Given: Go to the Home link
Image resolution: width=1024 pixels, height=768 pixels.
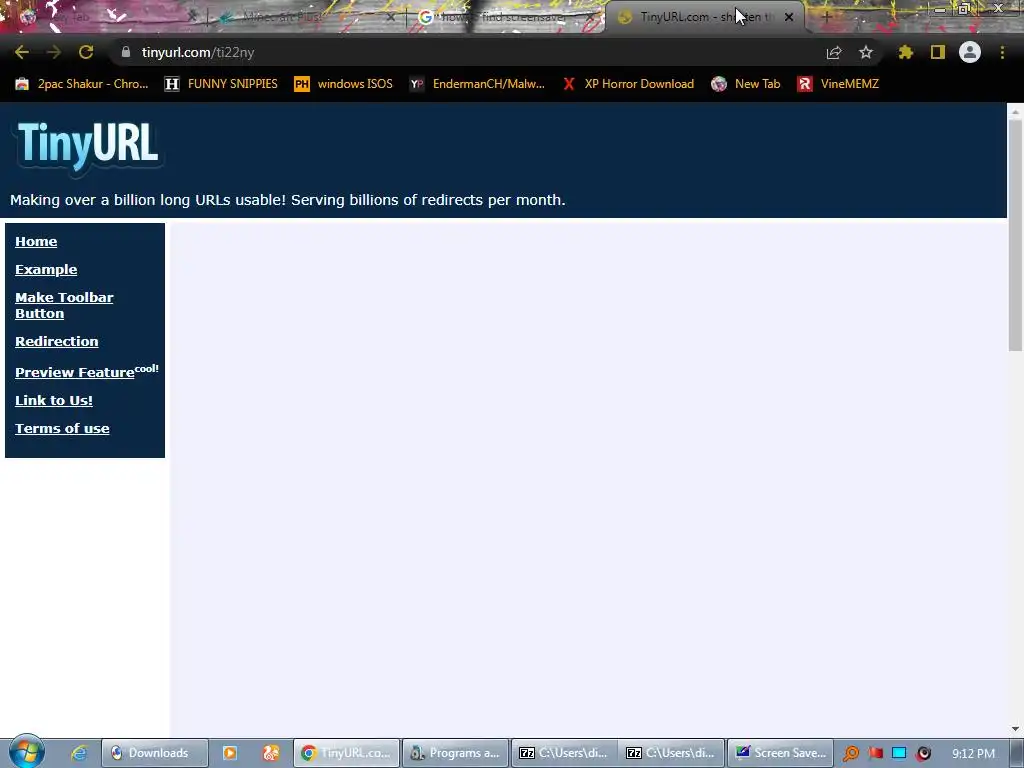Looking at the screenshot, I should 36,242.
